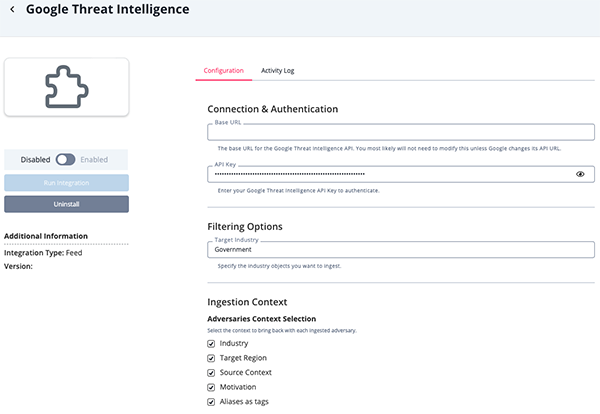Click the Google Threat Intelligence page title
This screenshot has width=600, height=414.
click(x=108, y=9)
